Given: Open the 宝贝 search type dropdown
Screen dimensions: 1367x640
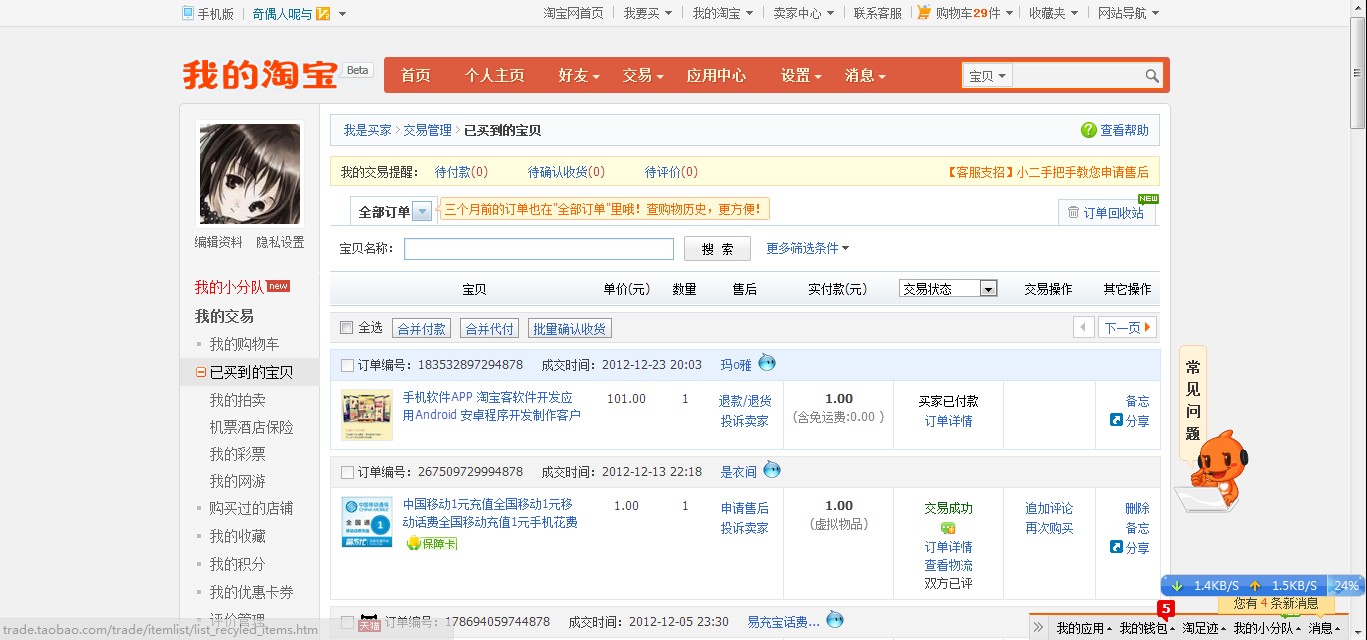Looking at the screenshot, I should [x=988, y=76].
